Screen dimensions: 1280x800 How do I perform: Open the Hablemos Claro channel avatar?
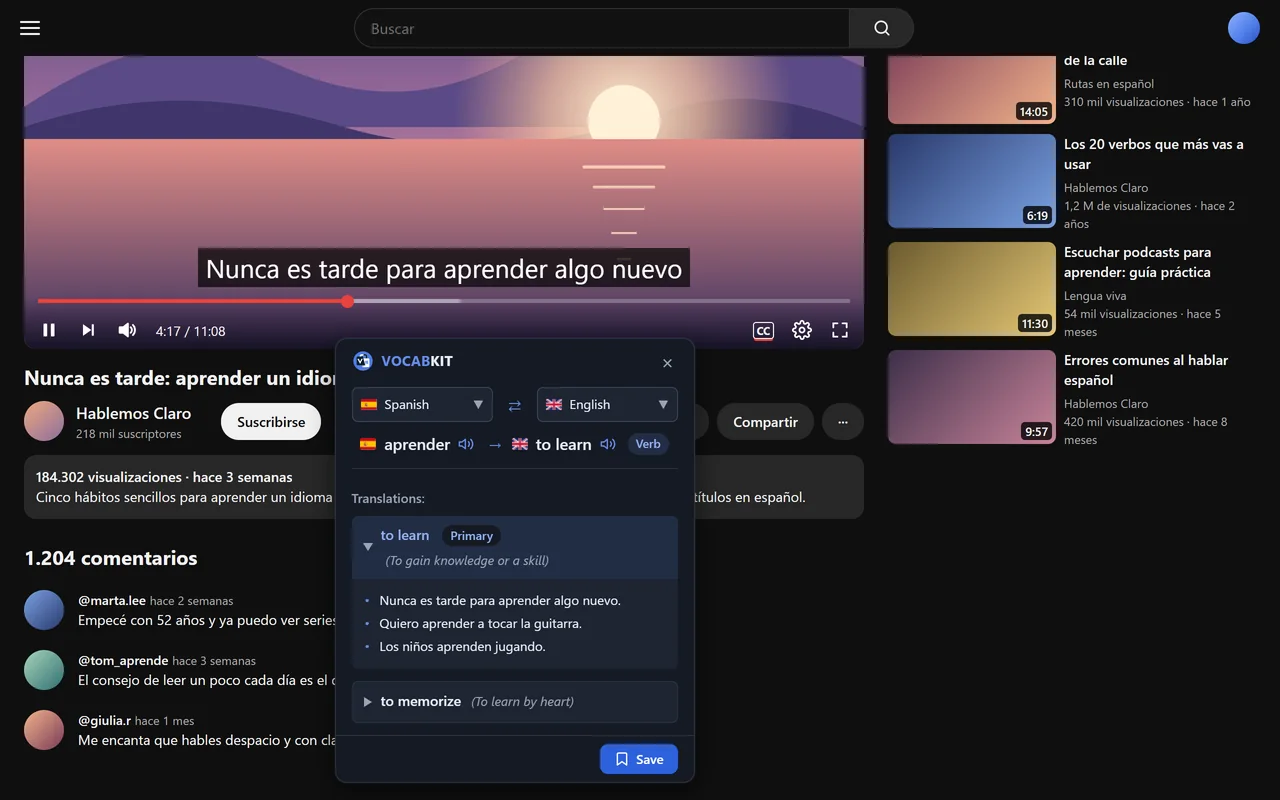pos(44,421)
